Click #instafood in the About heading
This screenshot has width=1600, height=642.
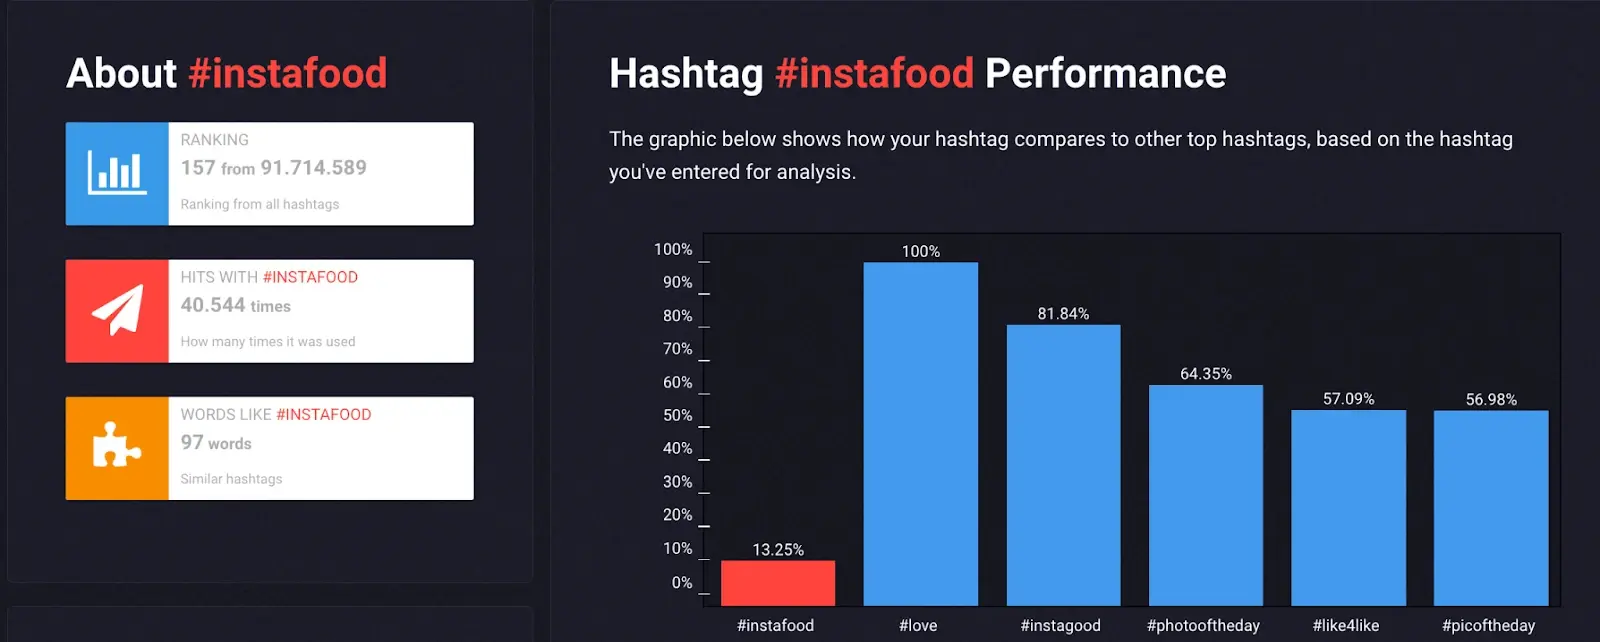click(288, 72)
